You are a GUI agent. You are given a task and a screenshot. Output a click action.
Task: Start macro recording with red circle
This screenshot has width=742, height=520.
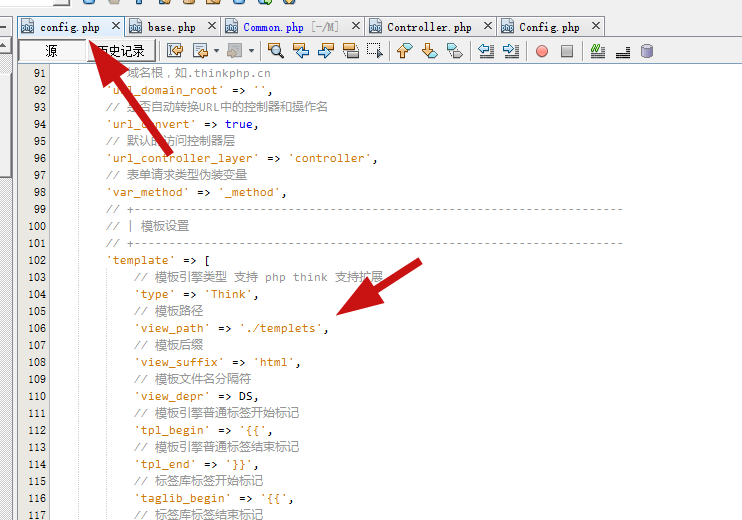point(542,51)
